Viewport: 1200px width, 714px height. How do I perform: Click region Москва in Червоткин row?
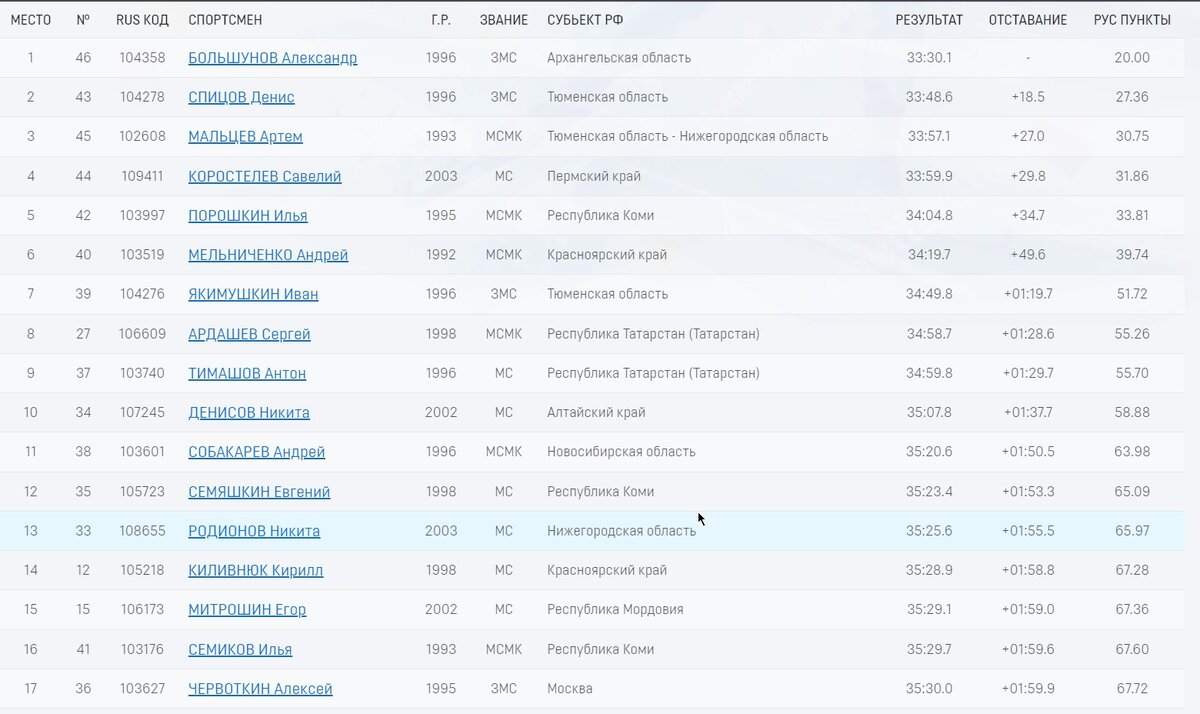[x=570, y=689]
